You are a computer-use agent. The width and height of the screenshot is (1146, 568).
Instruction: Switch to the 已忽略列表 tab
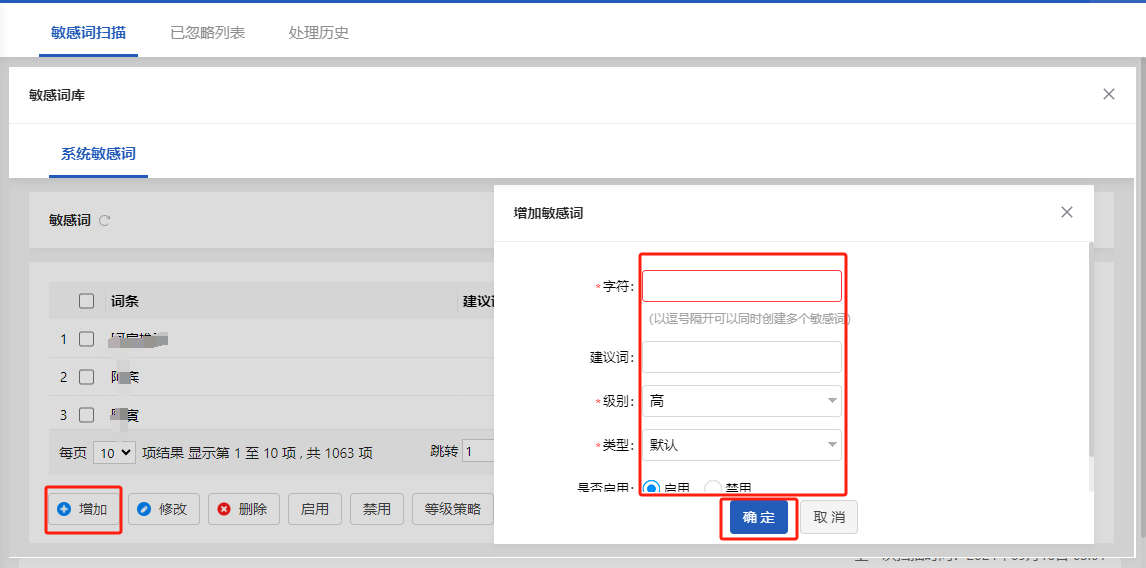tap(207, 32)
